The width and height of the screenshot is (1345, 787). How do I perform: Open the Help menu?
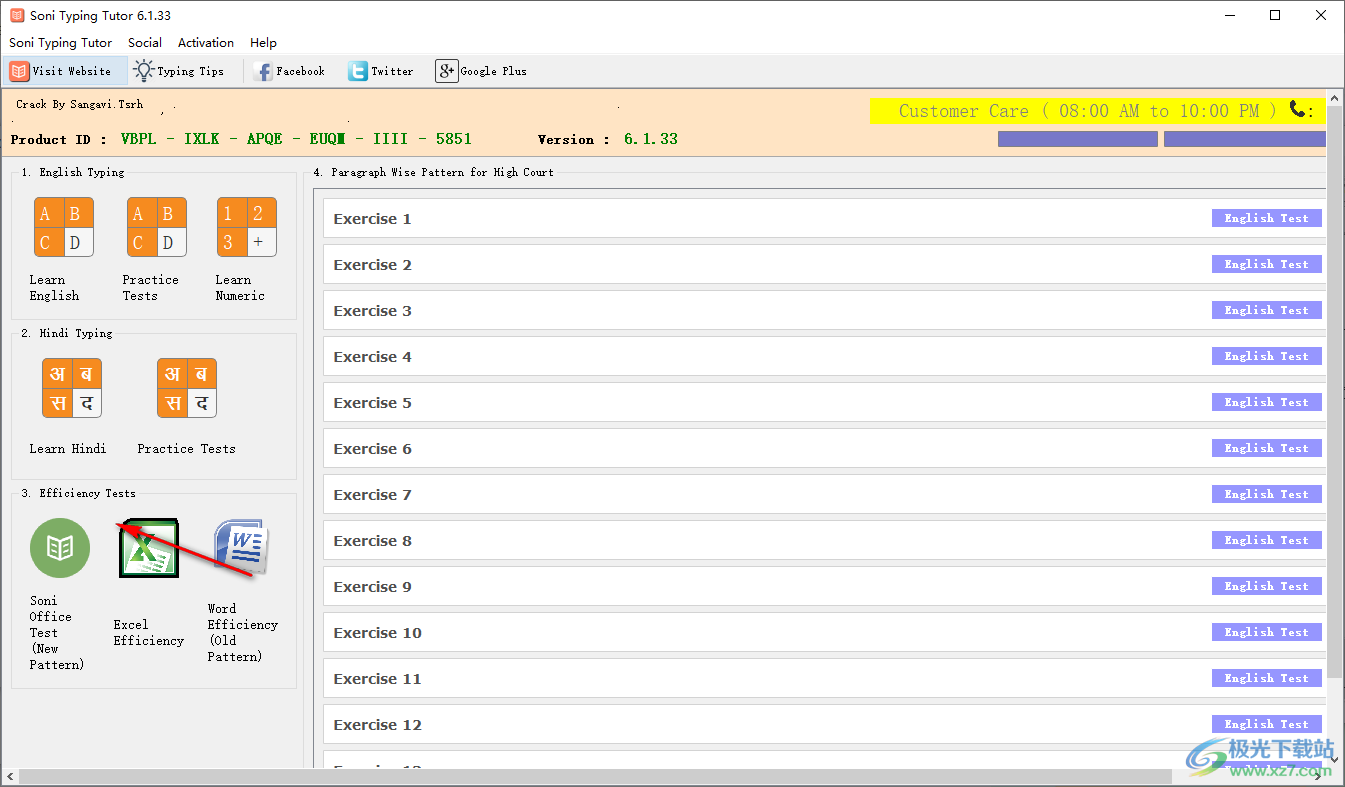click(263, 42)
